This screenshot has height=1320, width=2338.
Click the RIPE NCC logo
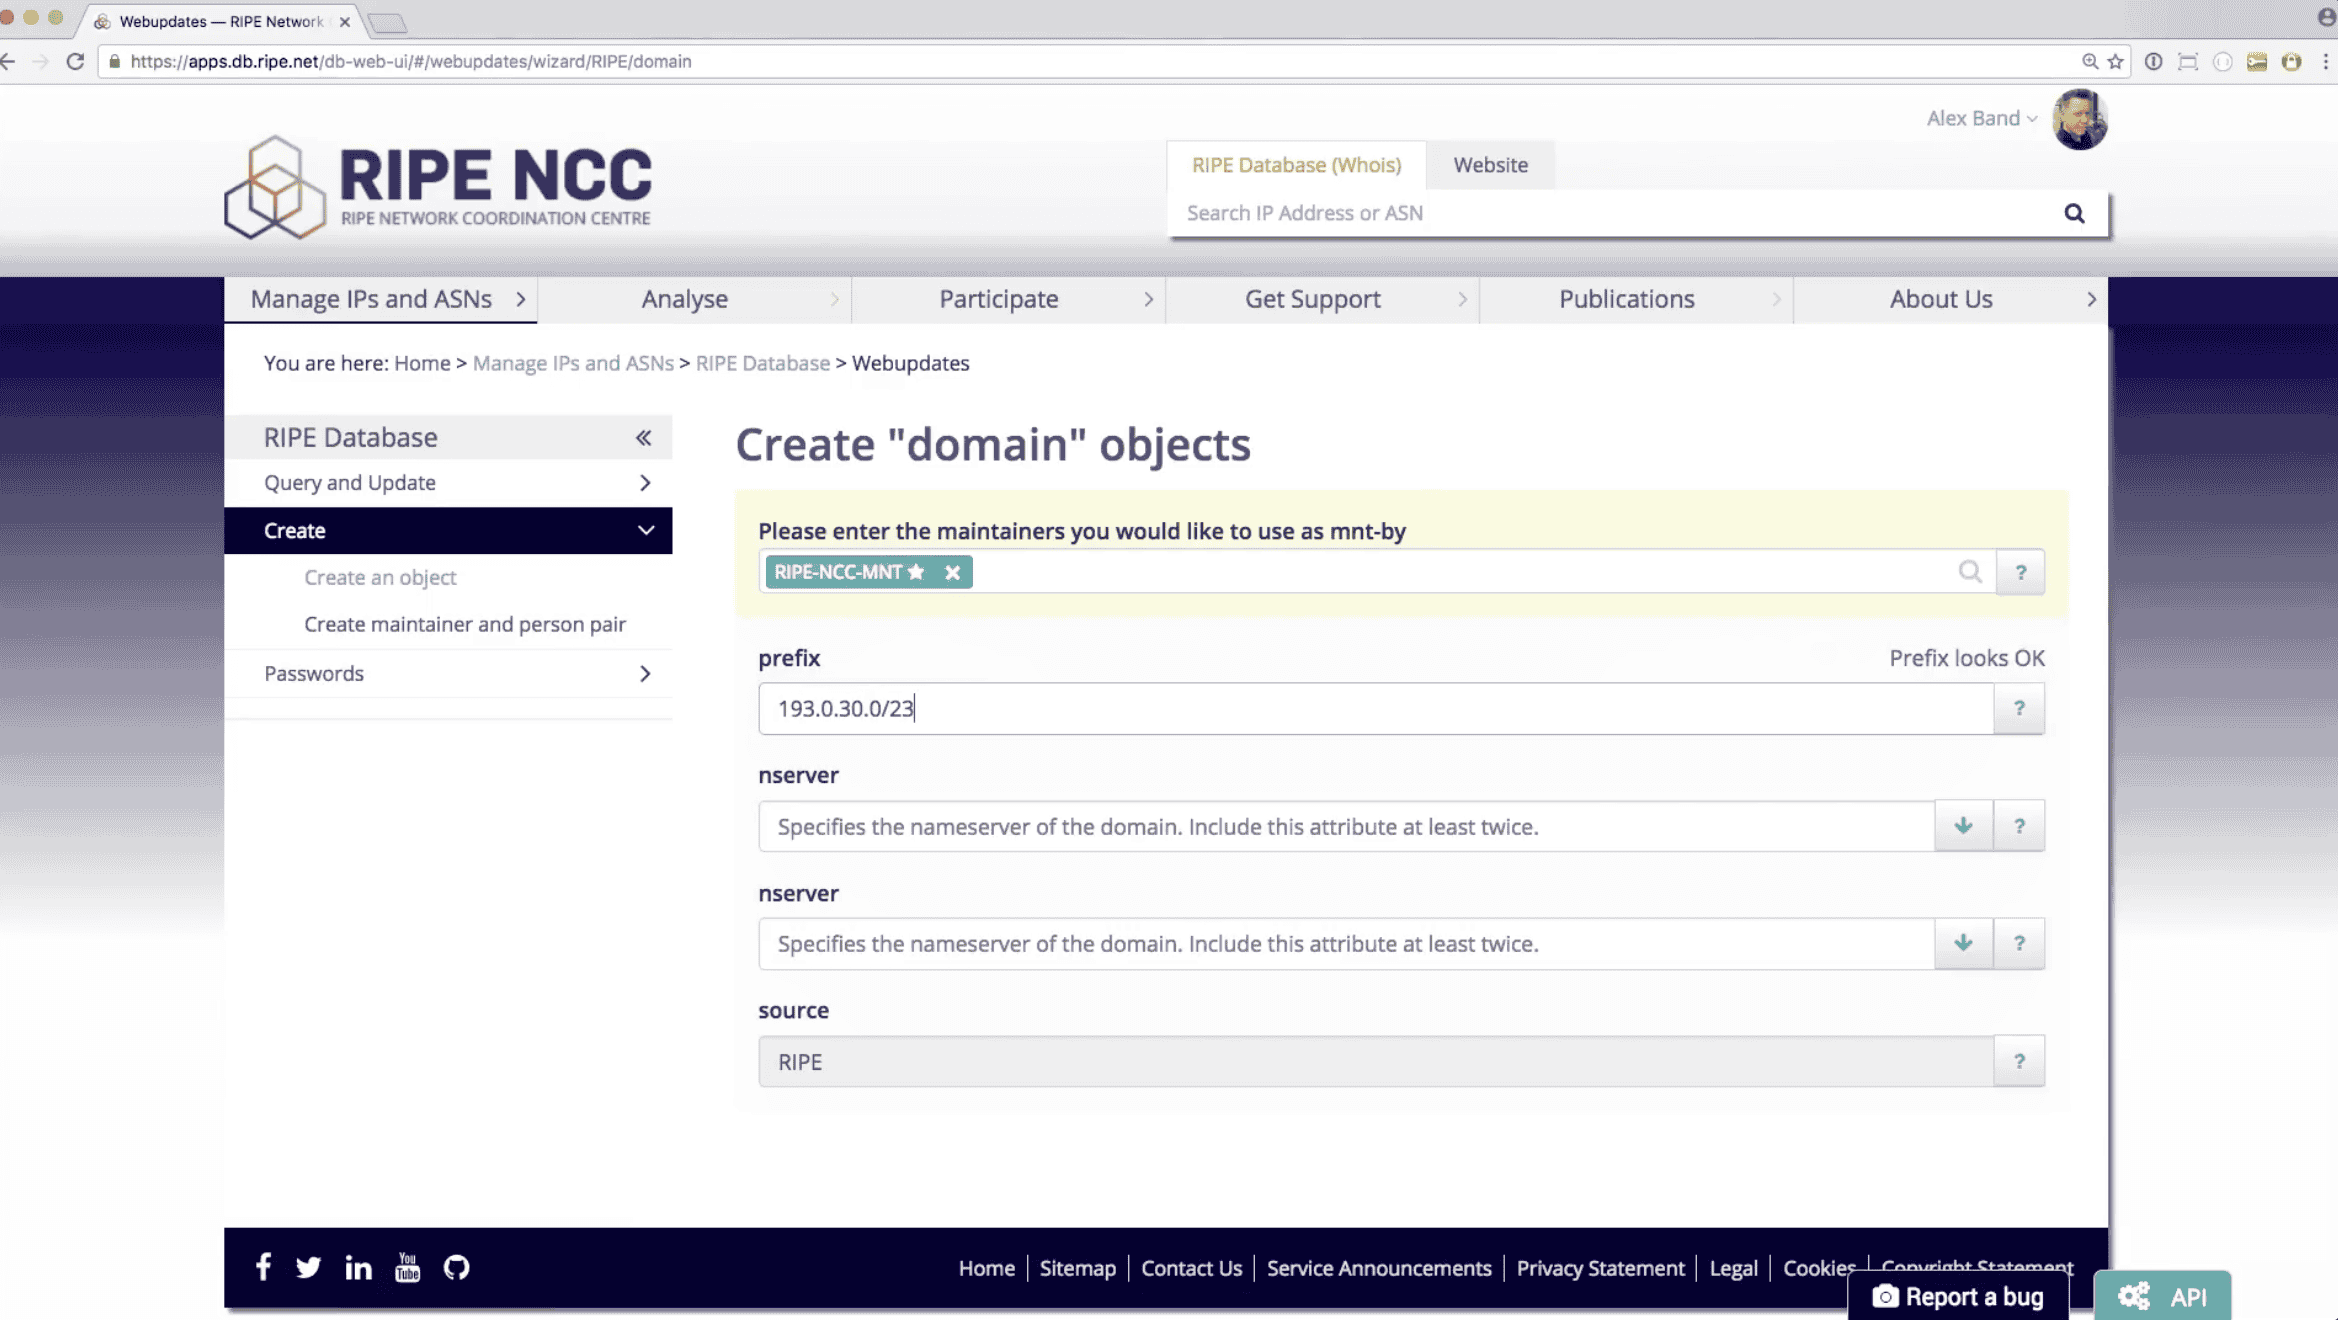click(x=438, y=187)
